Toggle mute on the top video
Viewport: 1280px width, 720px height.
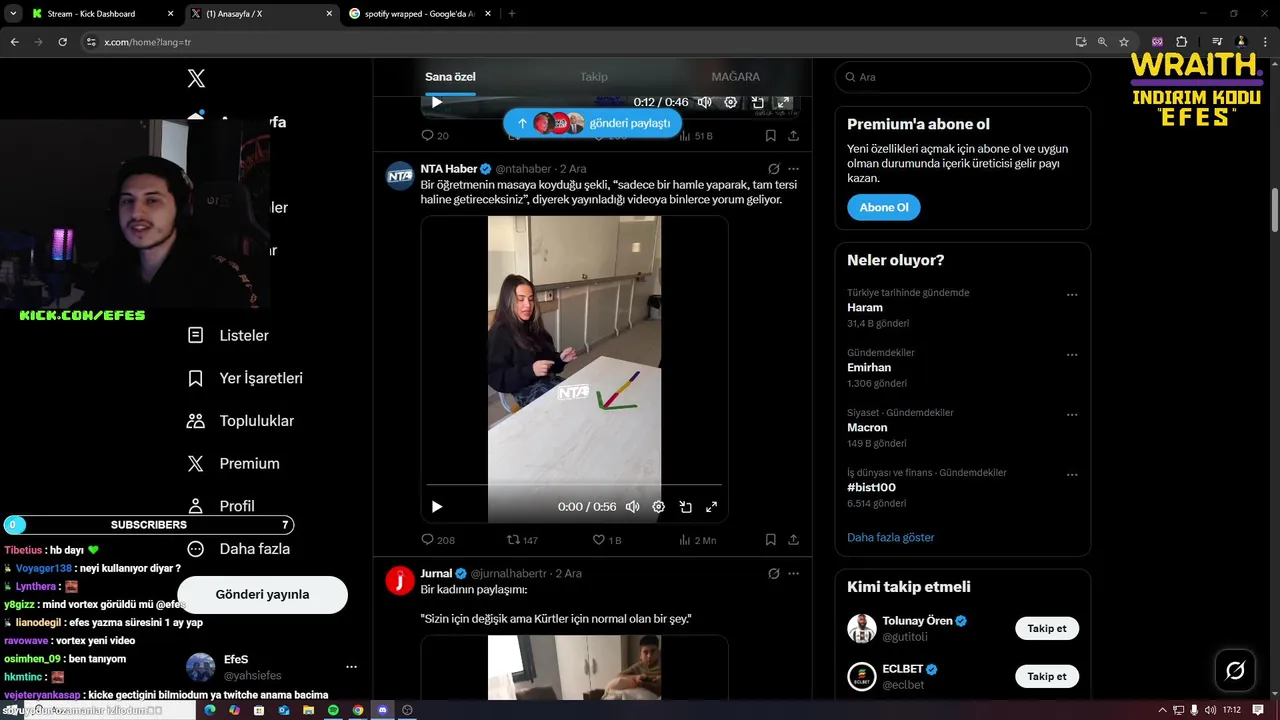pyautogui.click(x=704, y=102)
